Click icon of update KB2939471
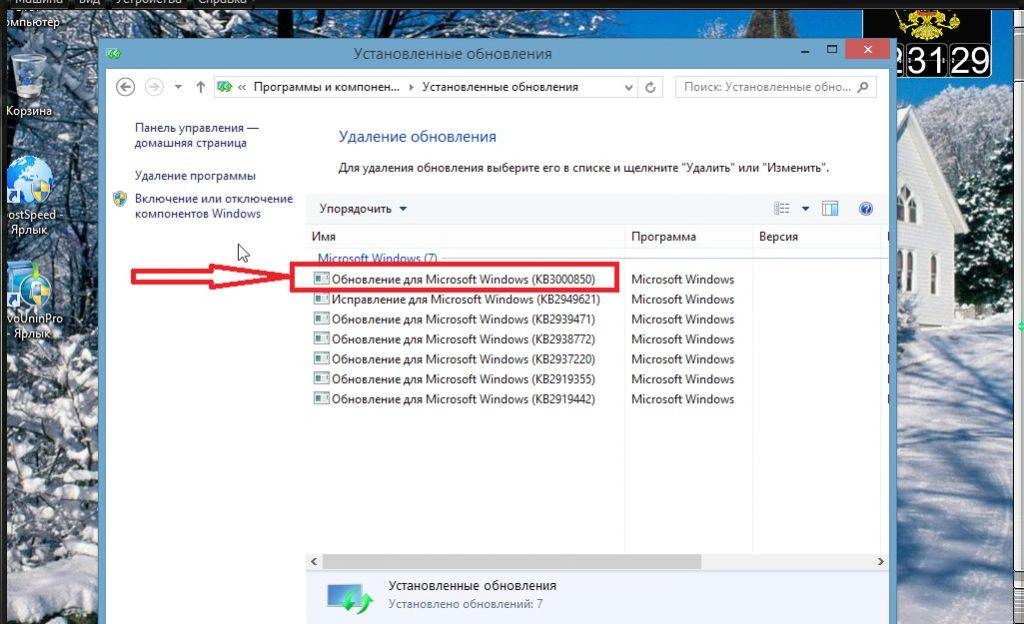 coord(321,319)
